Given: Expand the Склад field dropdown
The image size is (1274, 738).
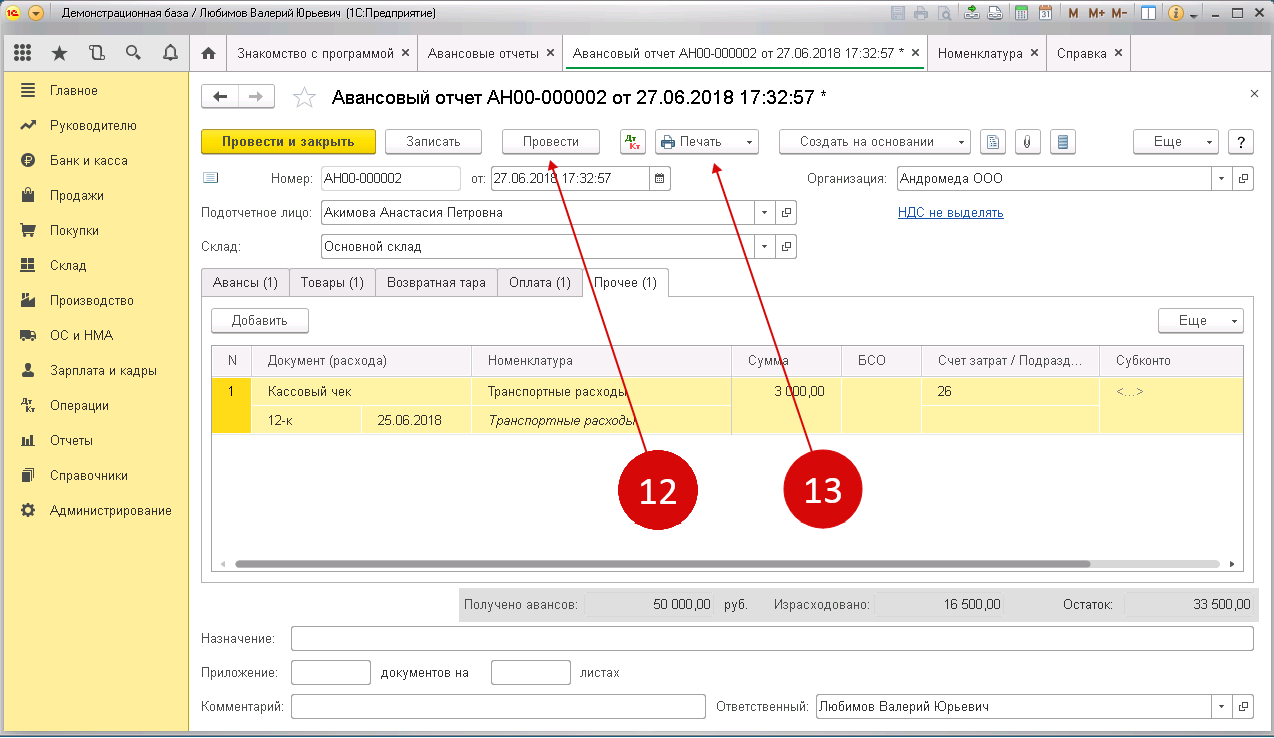Looking at the screenshot, I should click(765, 246).
